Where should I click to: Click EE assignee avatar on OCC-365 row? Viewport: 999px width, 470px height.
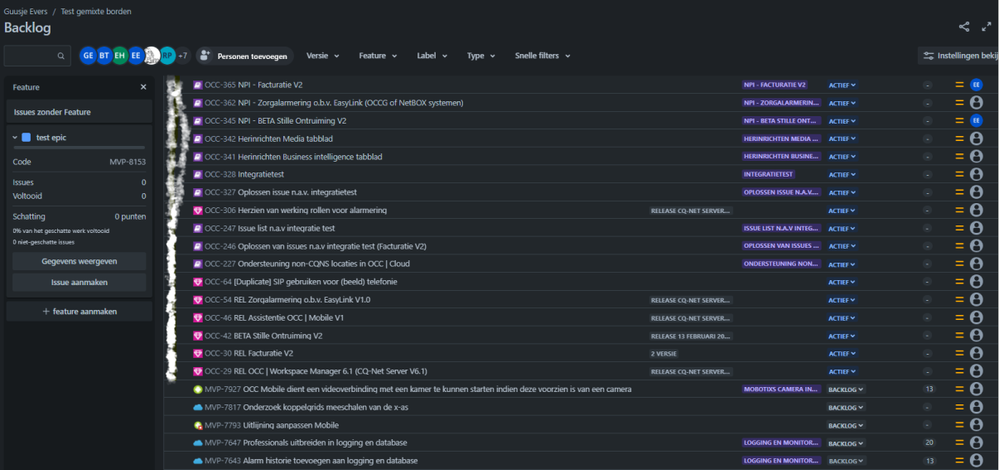976,85
